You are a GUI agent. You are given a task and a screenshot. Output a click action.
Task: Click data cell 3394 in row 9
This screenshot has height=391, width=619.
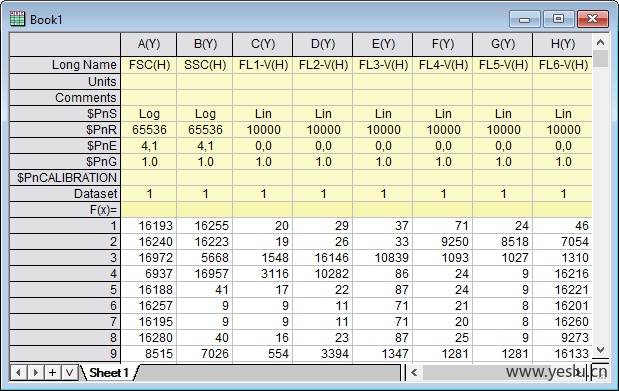323,353
